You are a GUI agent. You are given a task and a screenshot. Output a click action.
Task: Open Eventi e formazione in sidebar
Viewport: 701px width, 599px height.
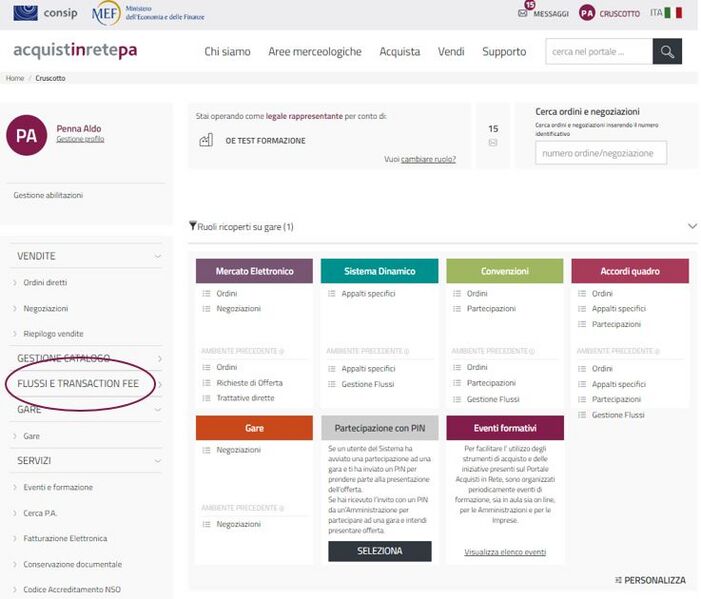coord(58,487)
